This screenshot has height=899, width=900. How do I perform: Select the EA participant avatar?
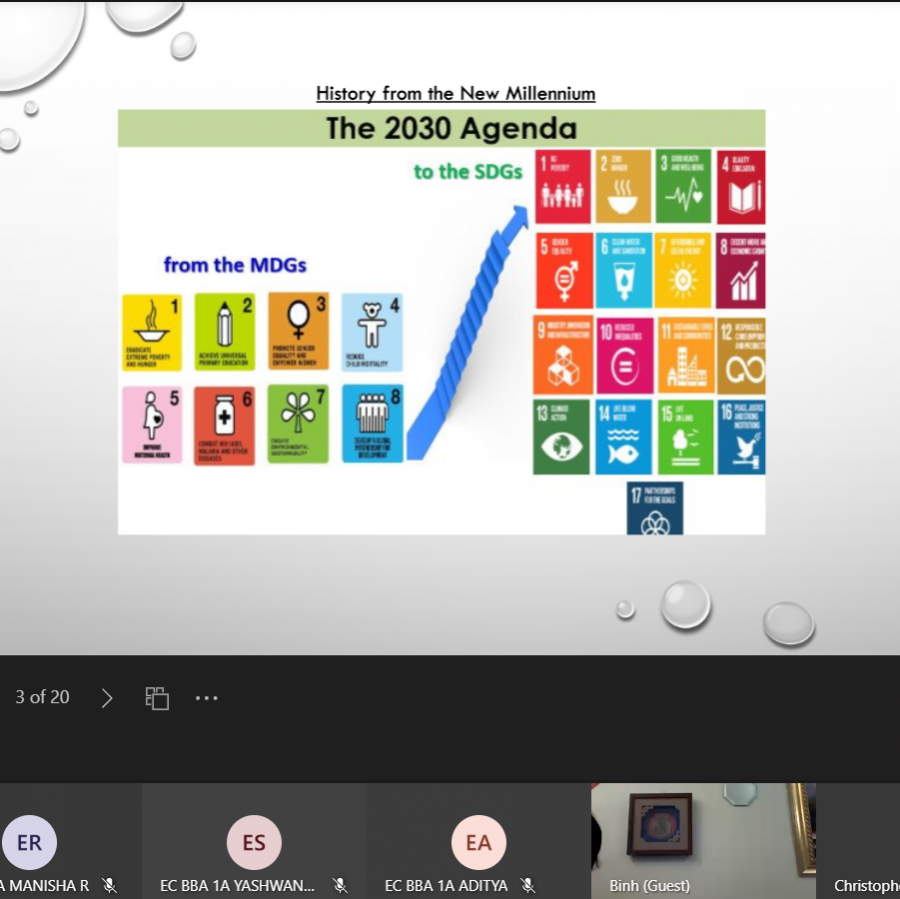coord(478,842)
